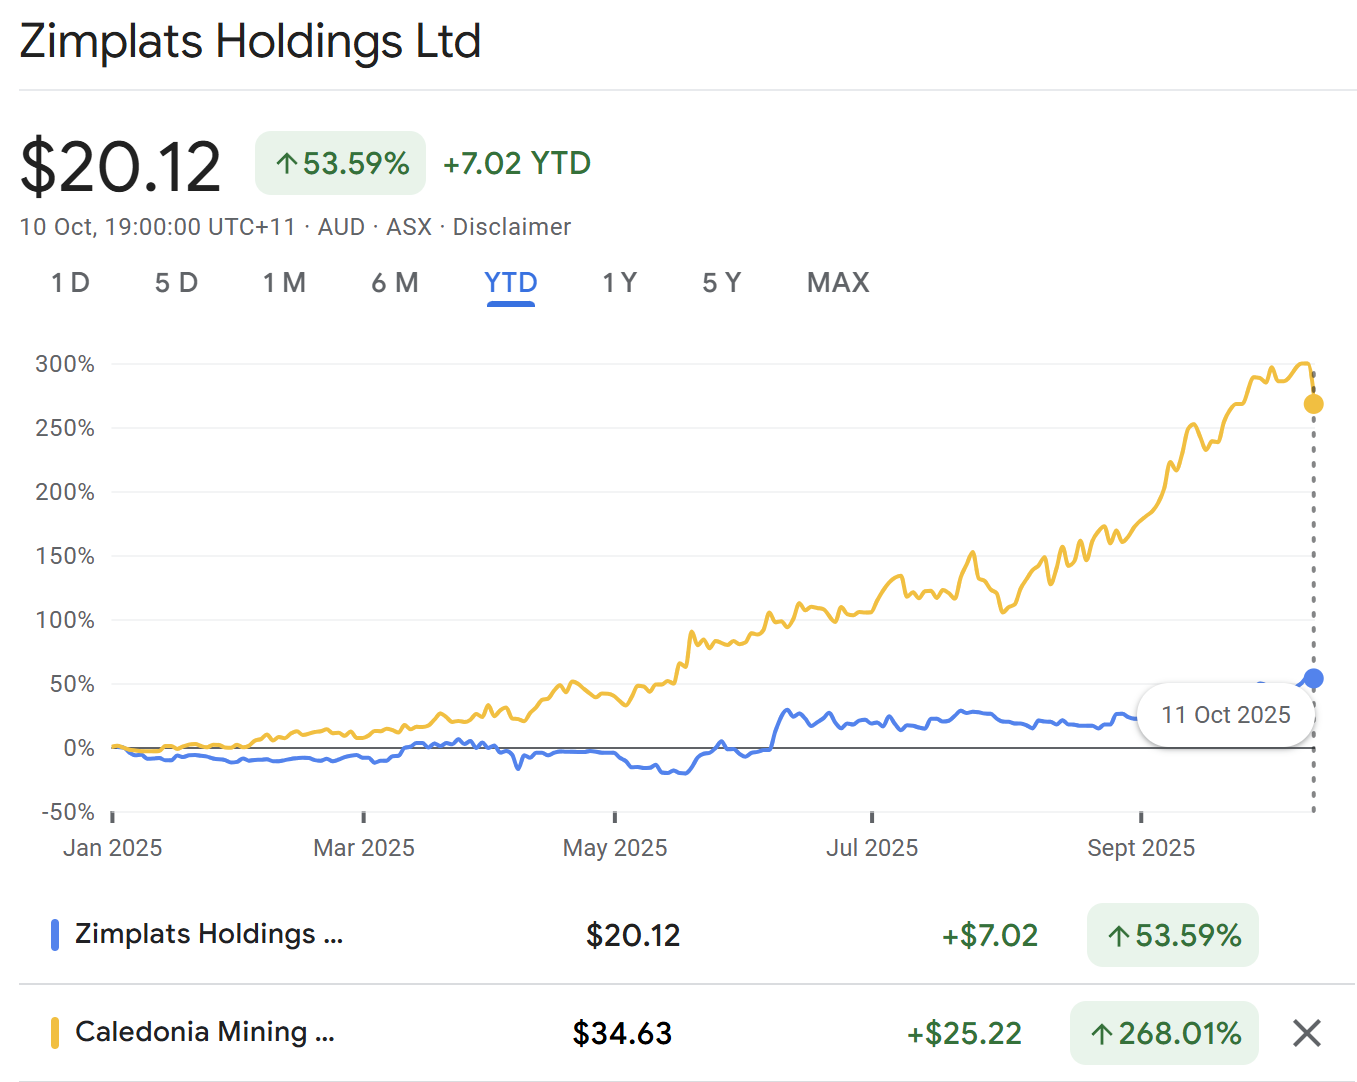
Task: Click the 11 Oct 2025 date tooltip
Action: 1226,715
